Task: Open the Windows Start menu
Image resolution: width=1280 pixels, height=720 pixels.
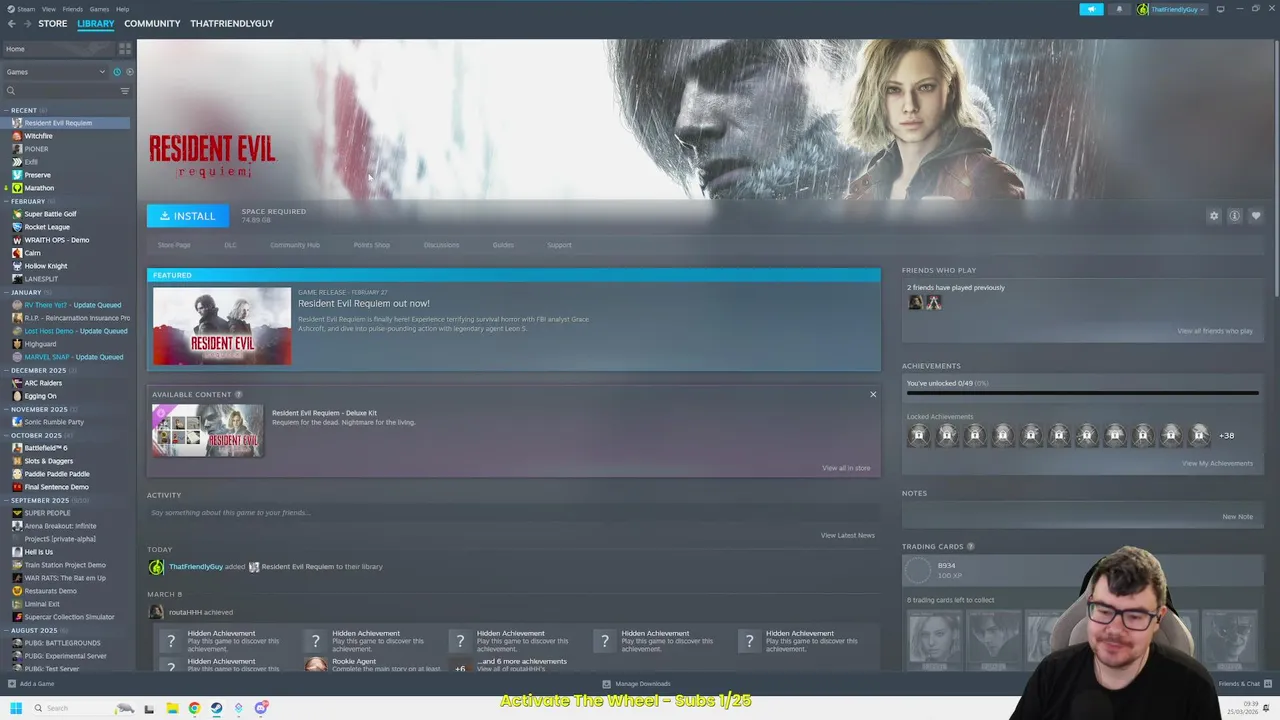Action: coord(15,708)
